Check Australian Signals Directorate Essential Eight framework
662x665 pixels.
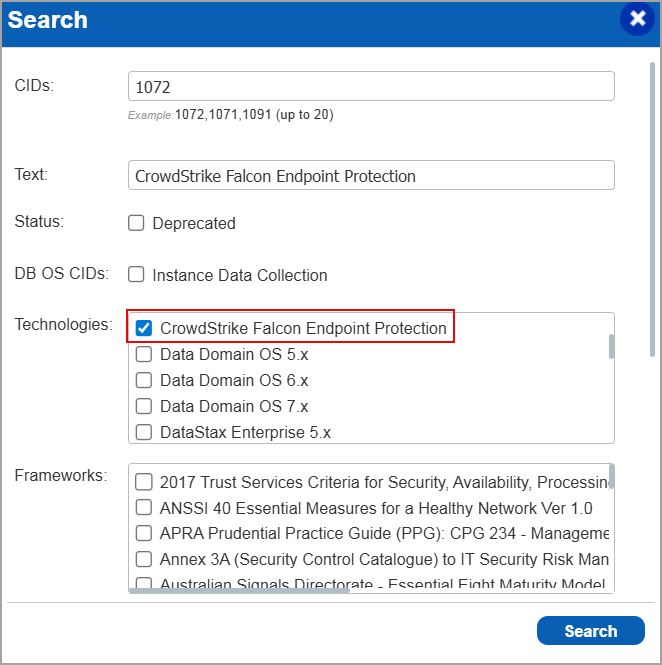click(x=144, y=582)
